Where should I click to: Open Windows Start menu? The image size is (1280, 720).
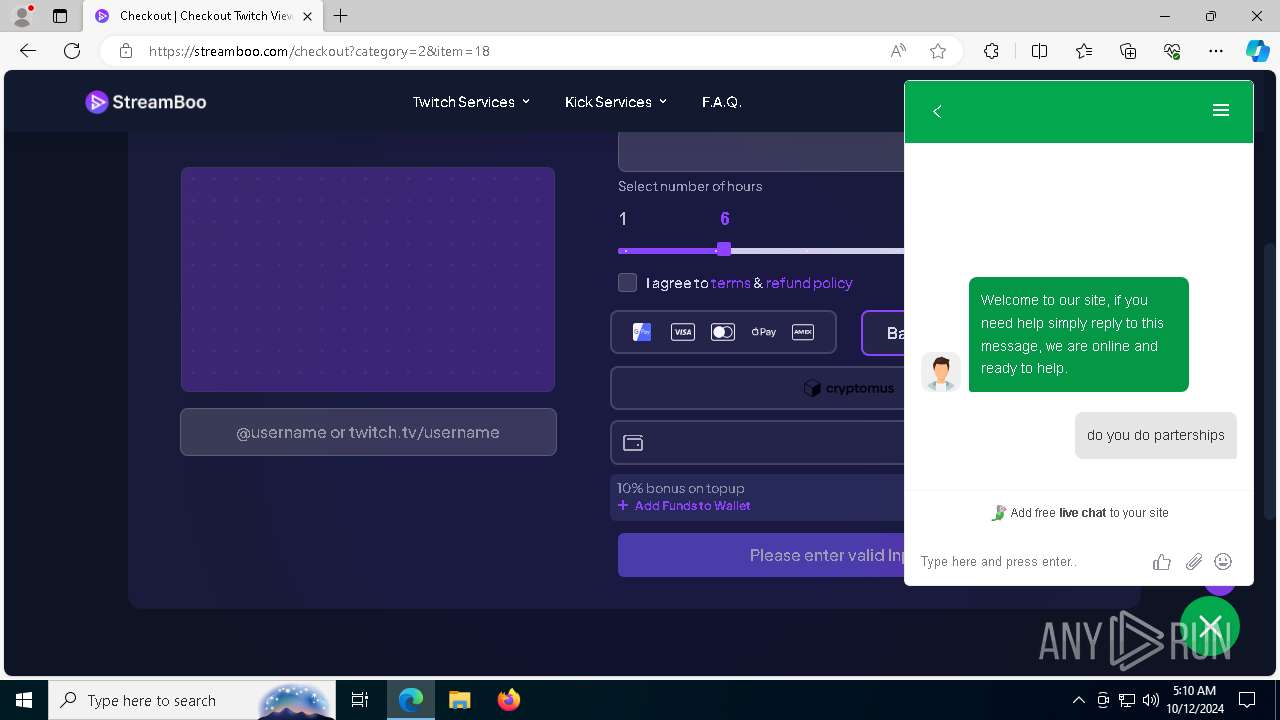pyautogui.click(x=24, y=700)
